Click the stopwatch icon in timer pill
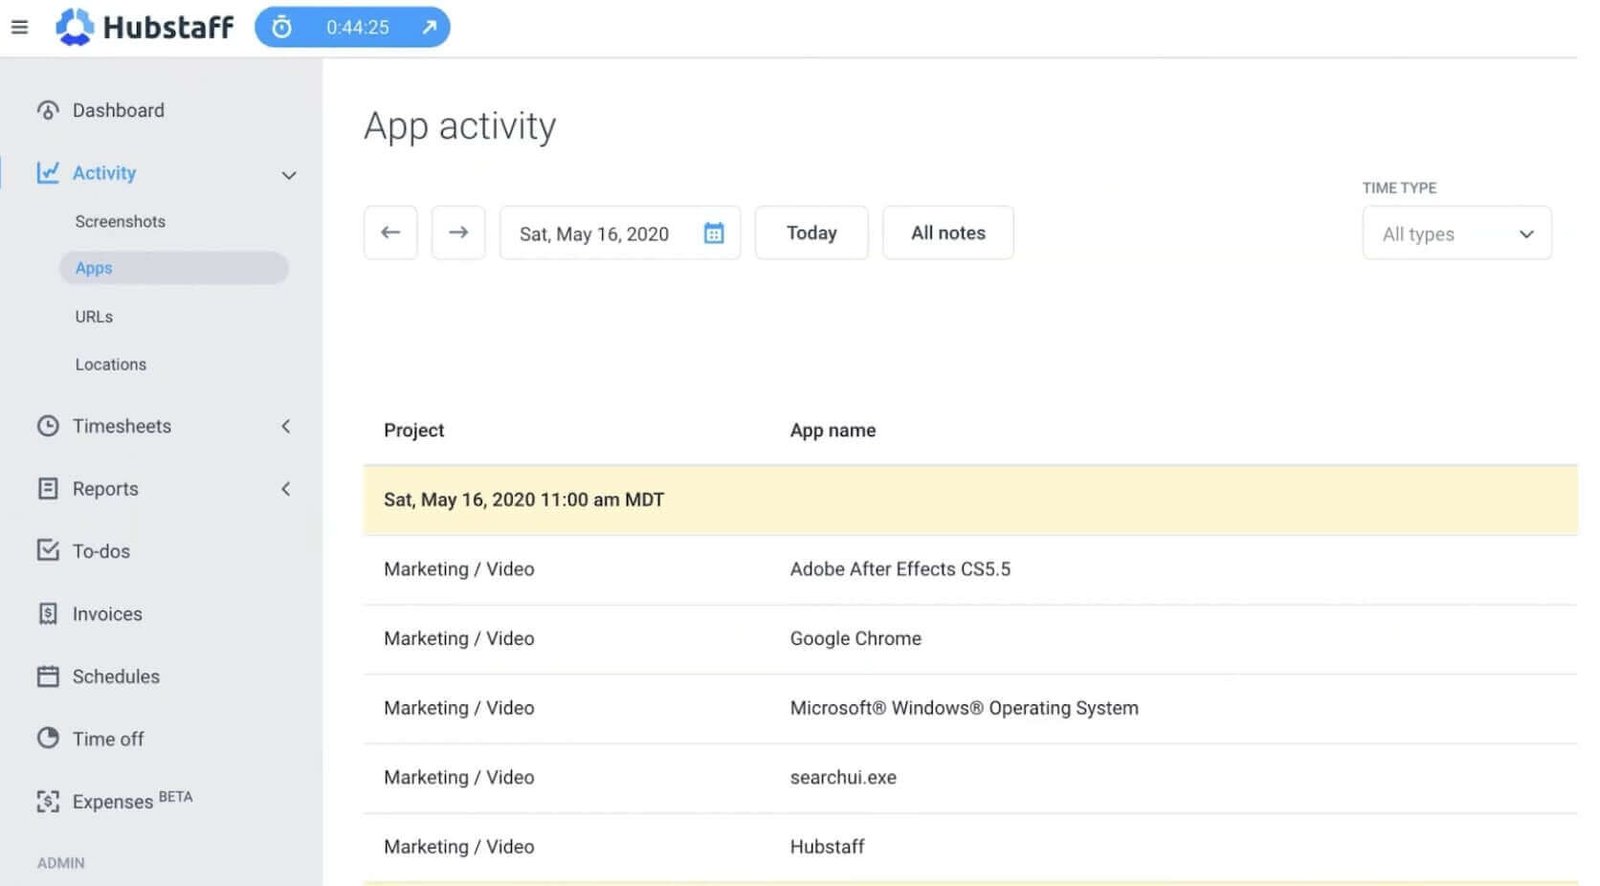 (282, 27)
